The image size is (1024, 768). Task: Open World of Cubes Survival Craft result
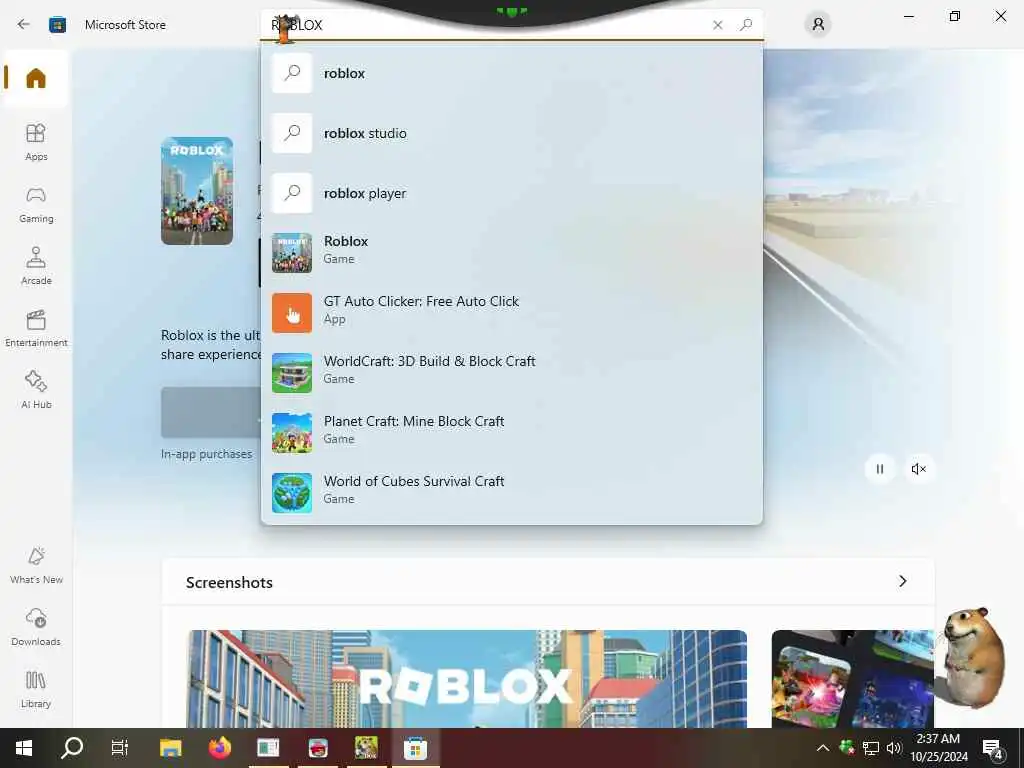511,493
